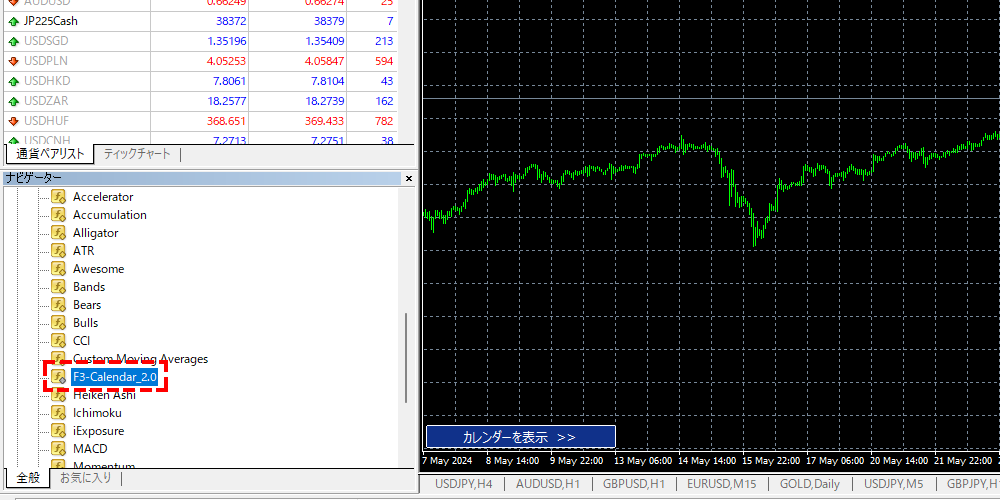Click the MACD indicator icon
Image resolution: width=1000 pixels, height=500 pixels.
59,449
